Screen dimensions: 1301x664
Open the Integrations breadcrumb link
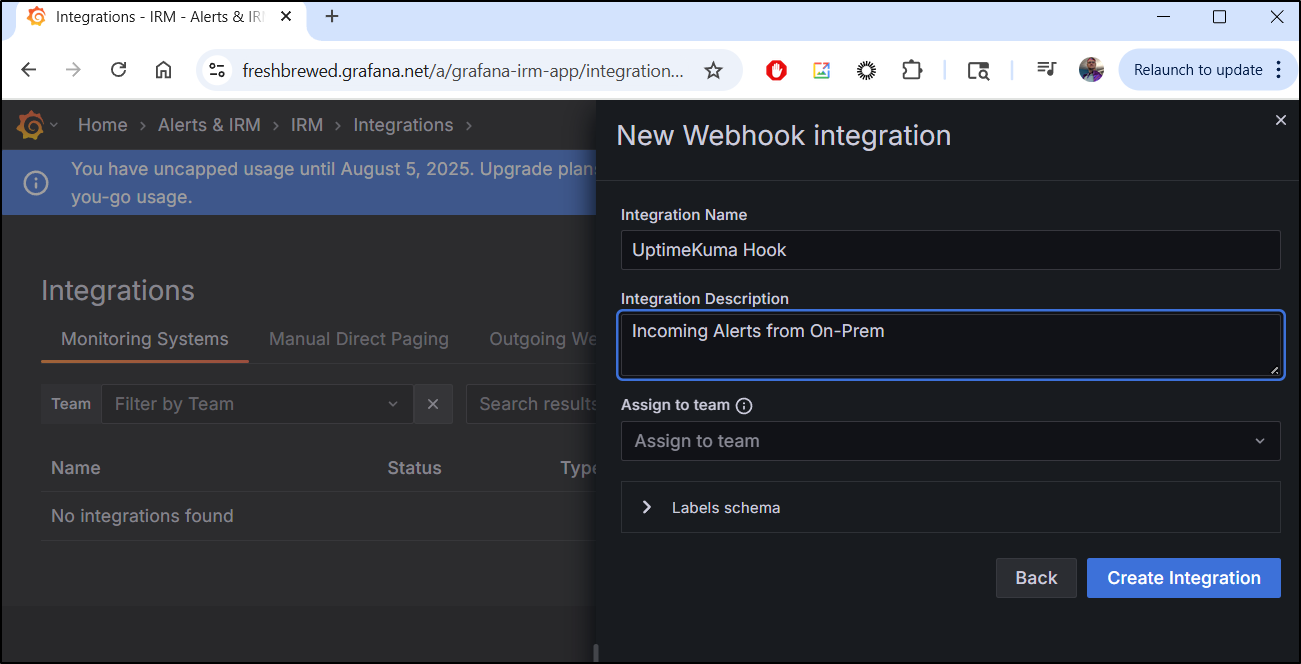[403, 125]
